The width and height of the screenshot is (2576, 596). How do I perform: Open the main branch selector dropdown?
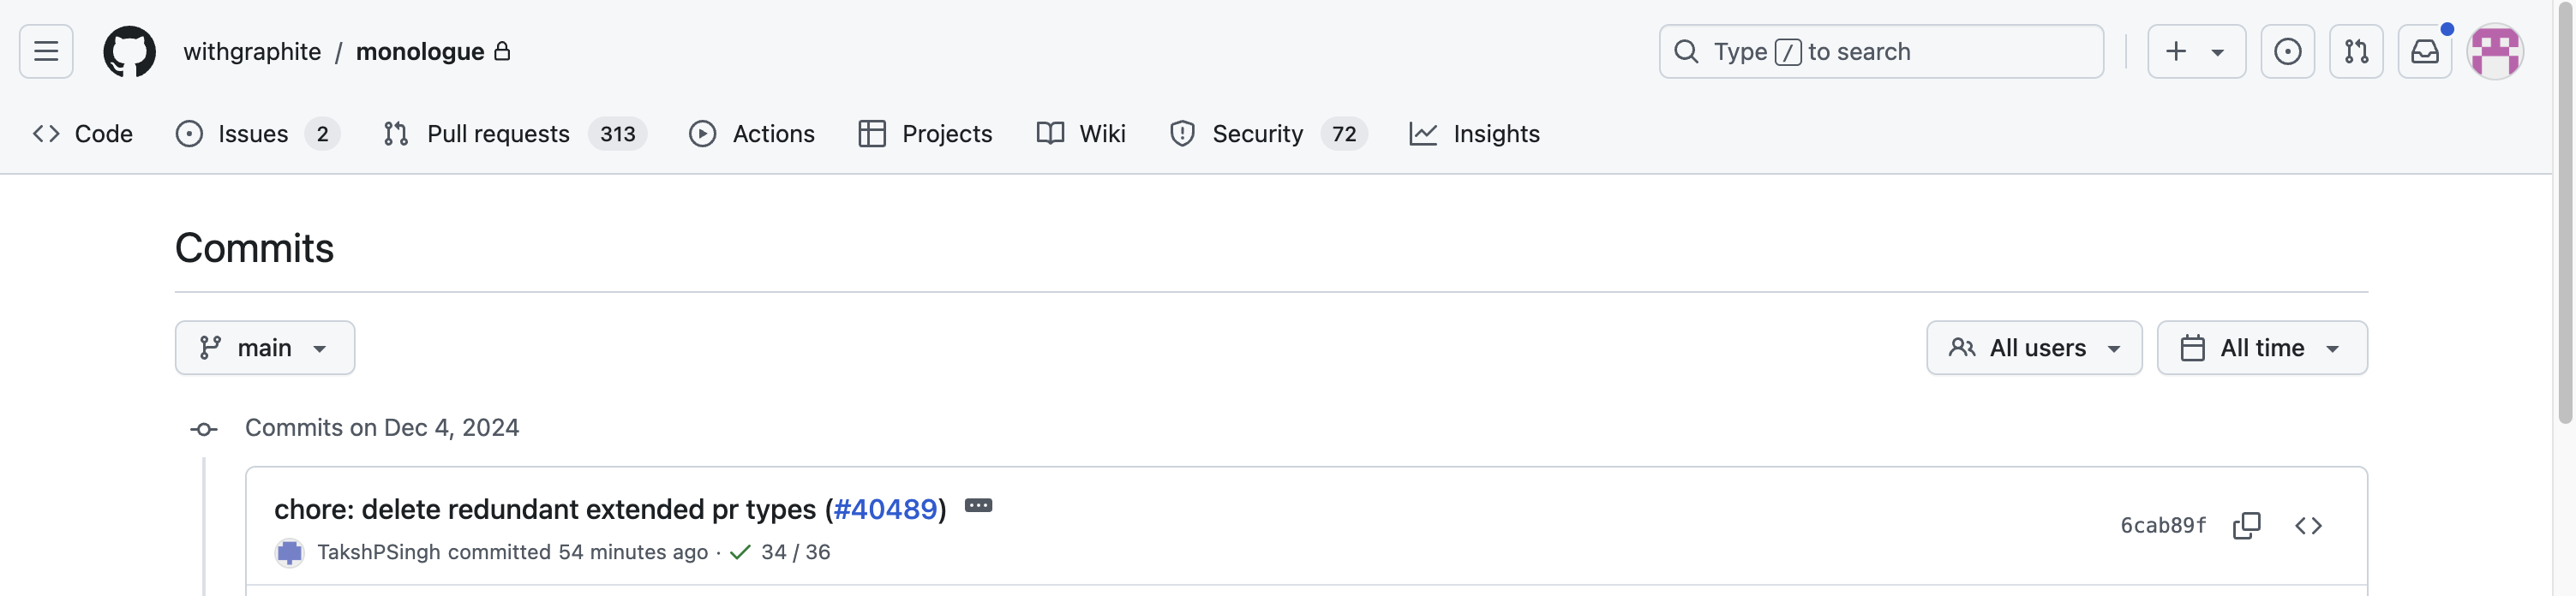click(264, 347)
